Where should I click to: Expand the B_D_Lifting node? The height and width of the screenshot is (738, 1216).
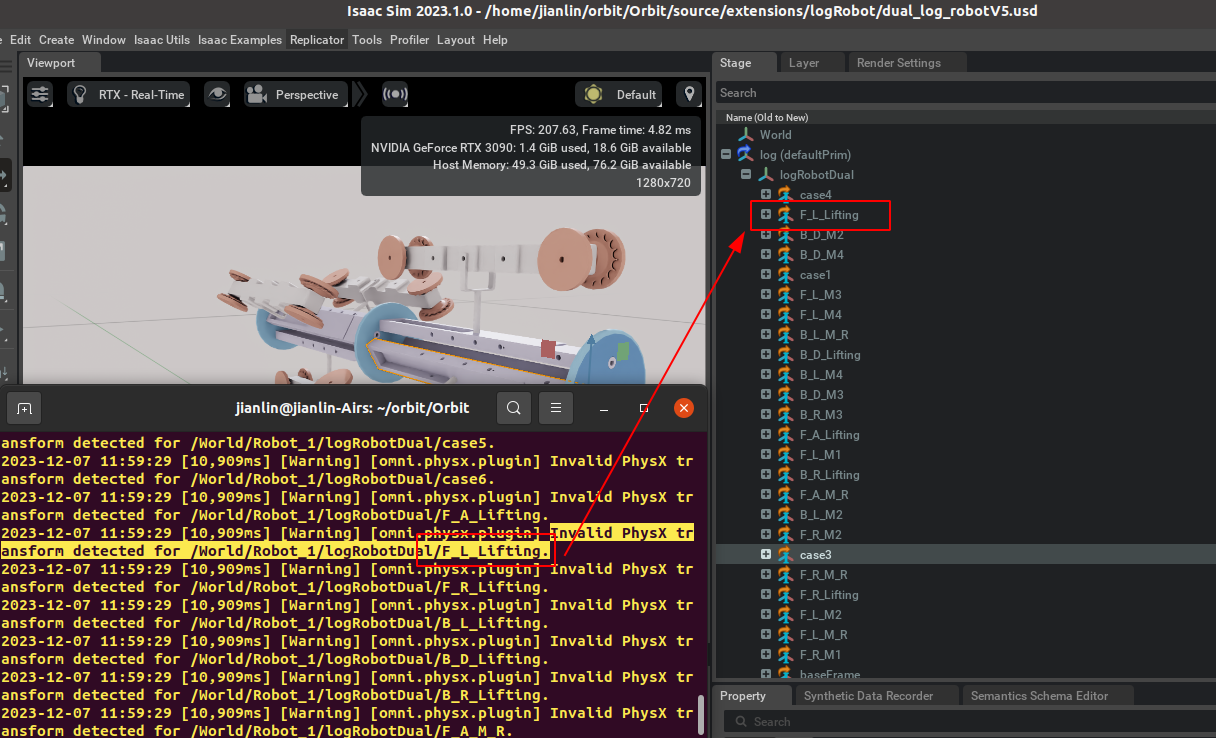[x=766, y=355]
